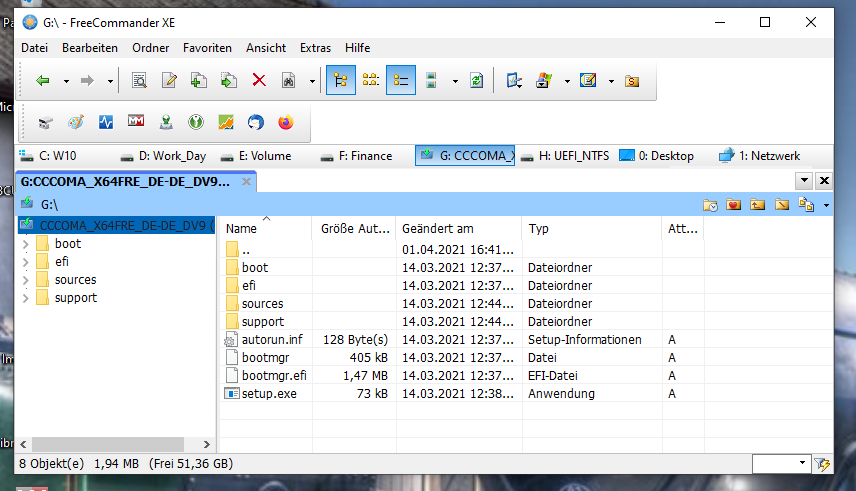856x491 pixels.
Task: Click the green figure icon in the second toolbar
Action: pos(166,122)
